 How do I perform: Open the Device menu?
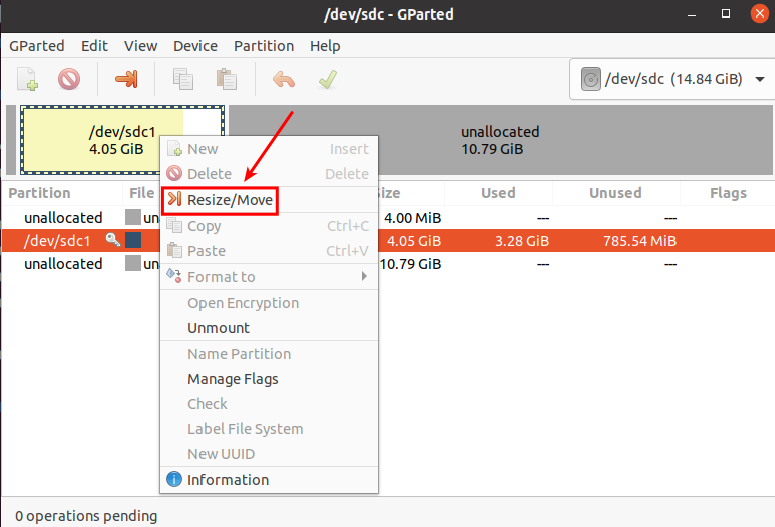(195, 46)
